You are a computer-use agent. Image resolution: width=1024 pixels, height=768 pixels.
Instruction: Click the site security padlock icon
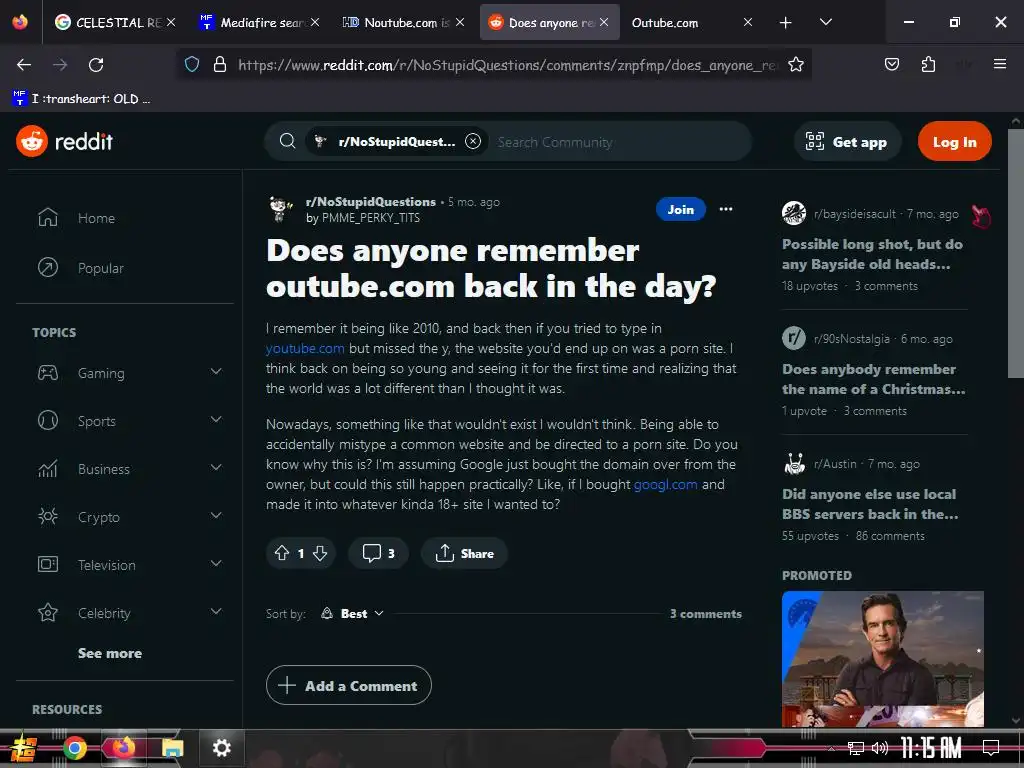[220, 65]
